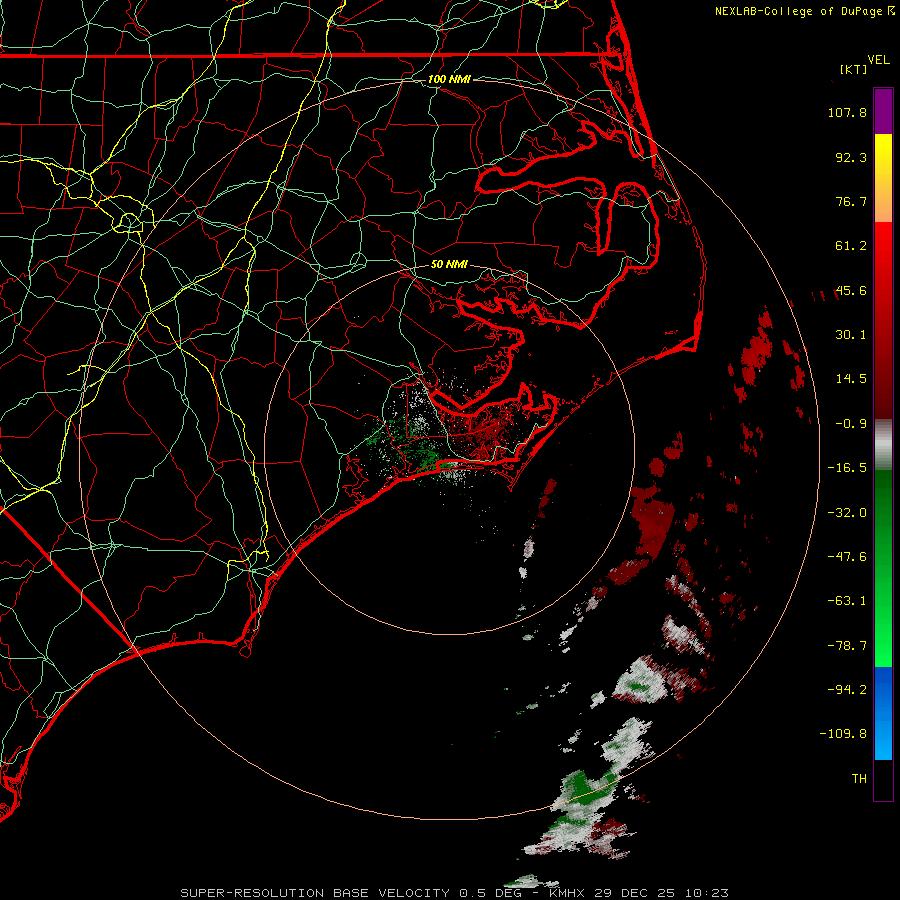
Task: Click the 30.1 legend value
Action: click(x=851, y=335)
